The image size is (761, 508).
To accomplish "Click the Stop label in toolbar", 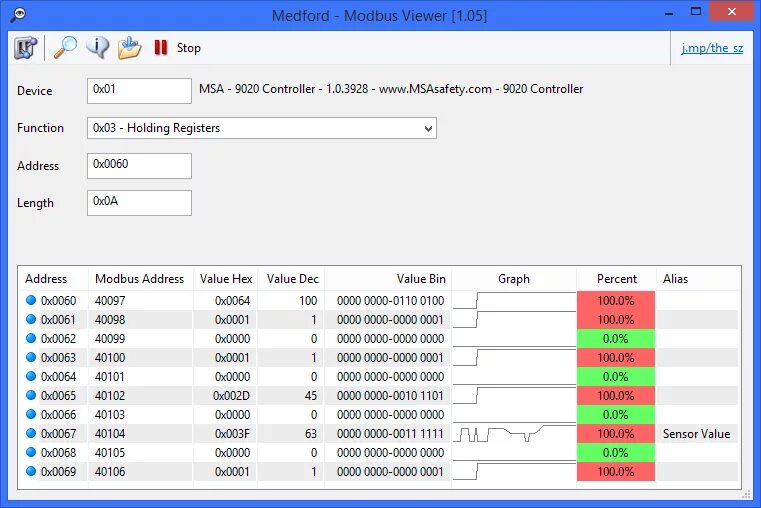I will [188, 48].
